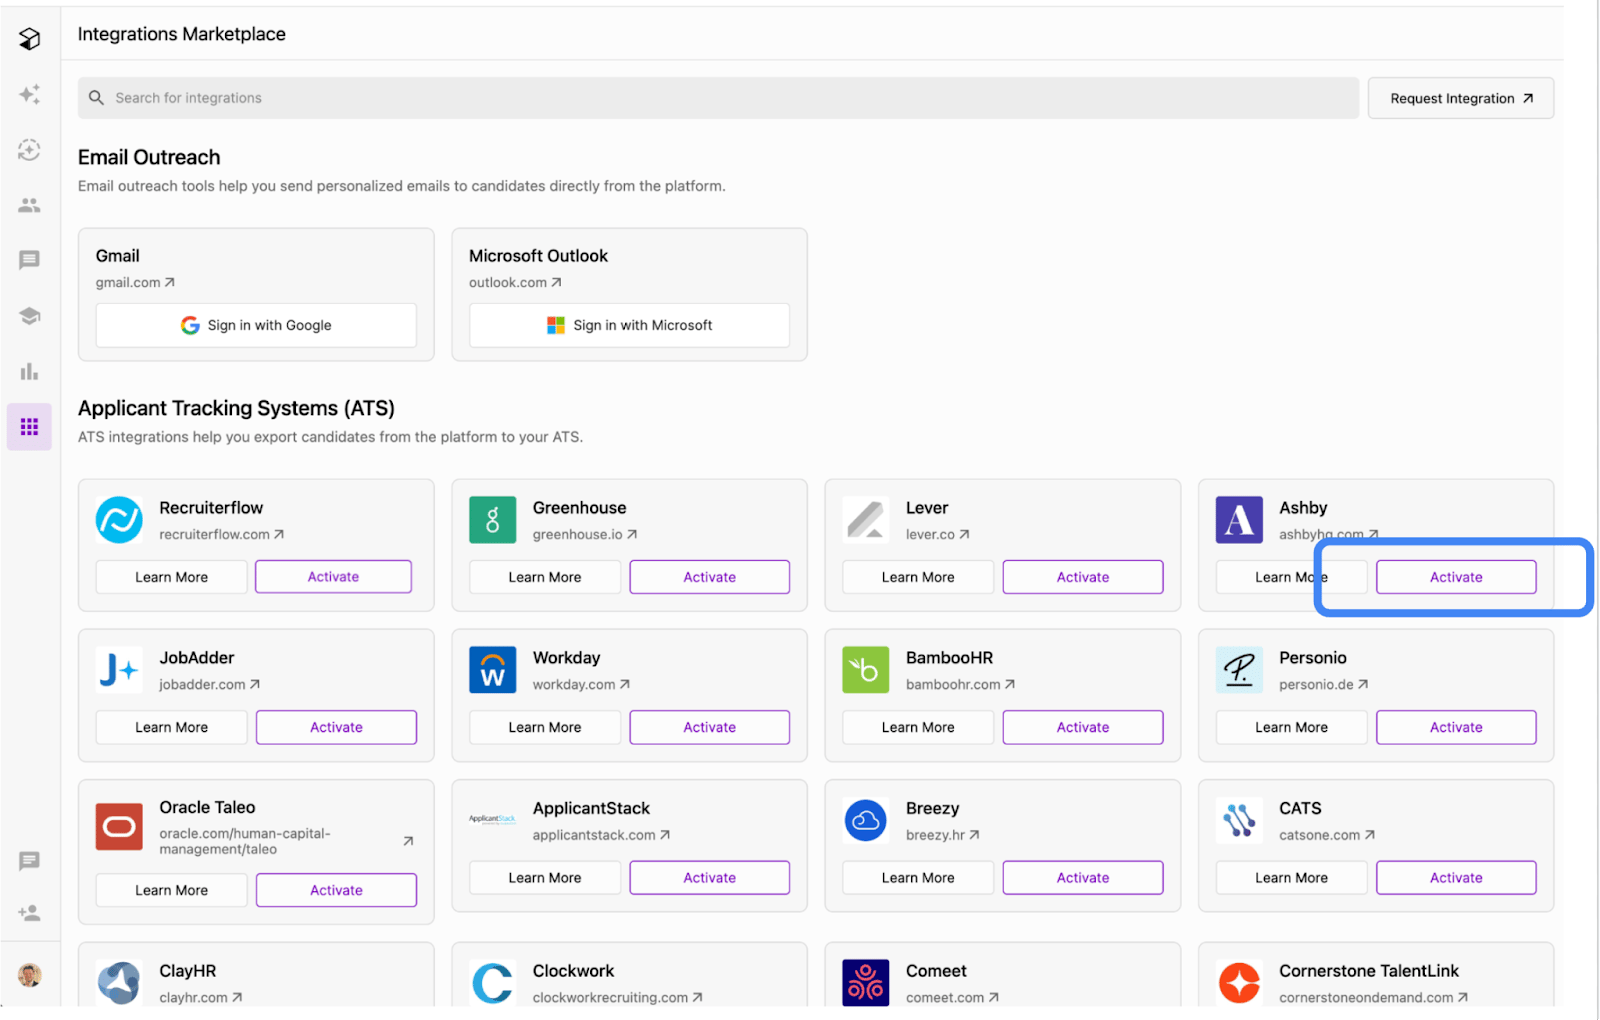The image size is (1600, 1020).
Task: Click the Ashby logo
Action: [1239, 520]
